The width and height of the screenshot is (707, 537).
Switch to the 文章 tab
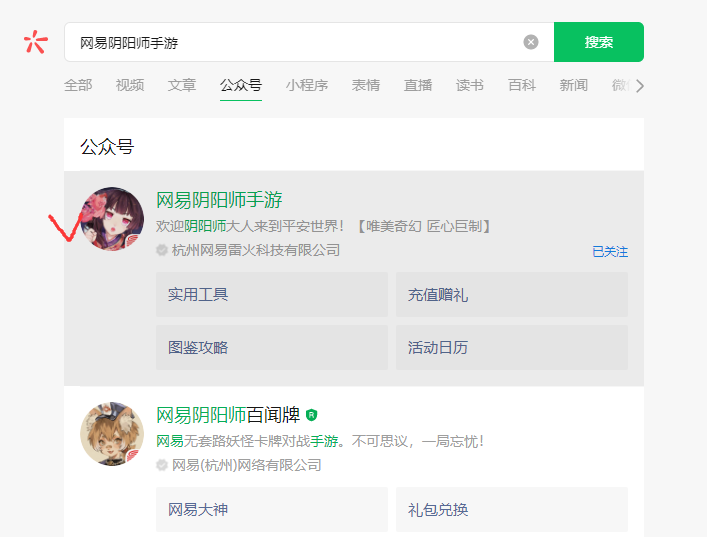182,85
